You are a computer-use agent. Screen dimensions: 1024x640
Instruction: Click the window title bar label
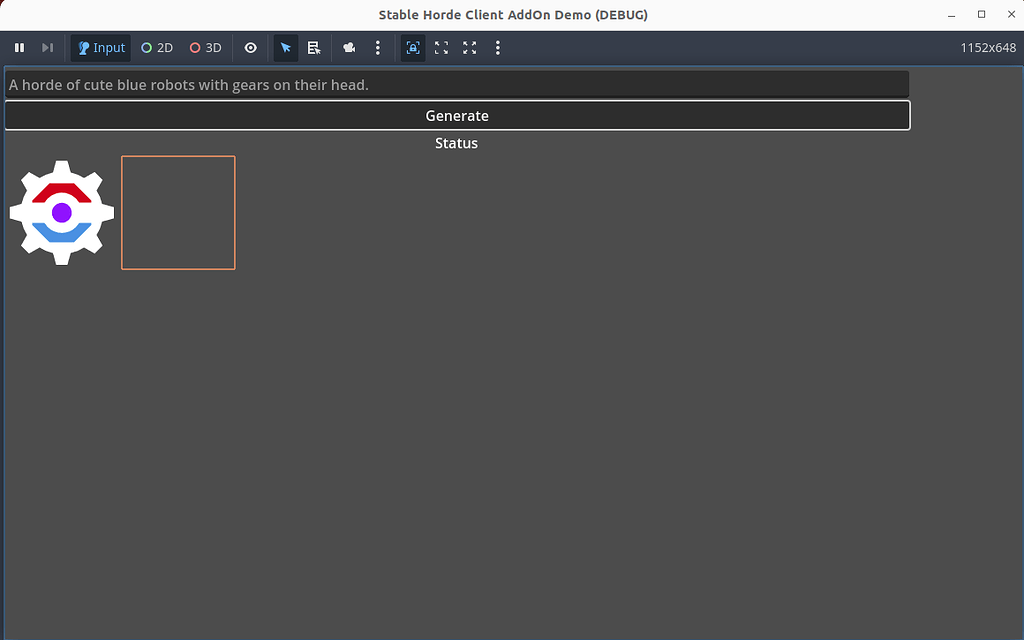pyautogui.click(x=512, y=14)
